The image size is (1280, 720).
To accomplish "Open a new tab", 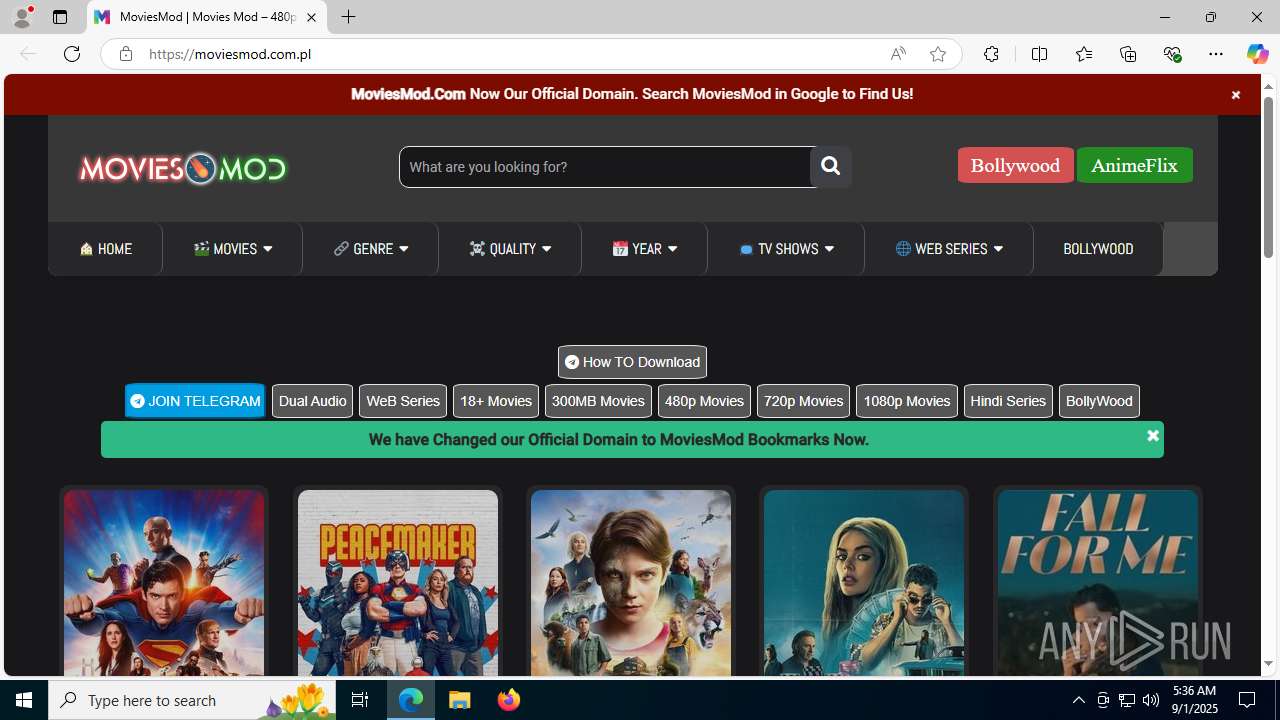I will tap(348, 17).
